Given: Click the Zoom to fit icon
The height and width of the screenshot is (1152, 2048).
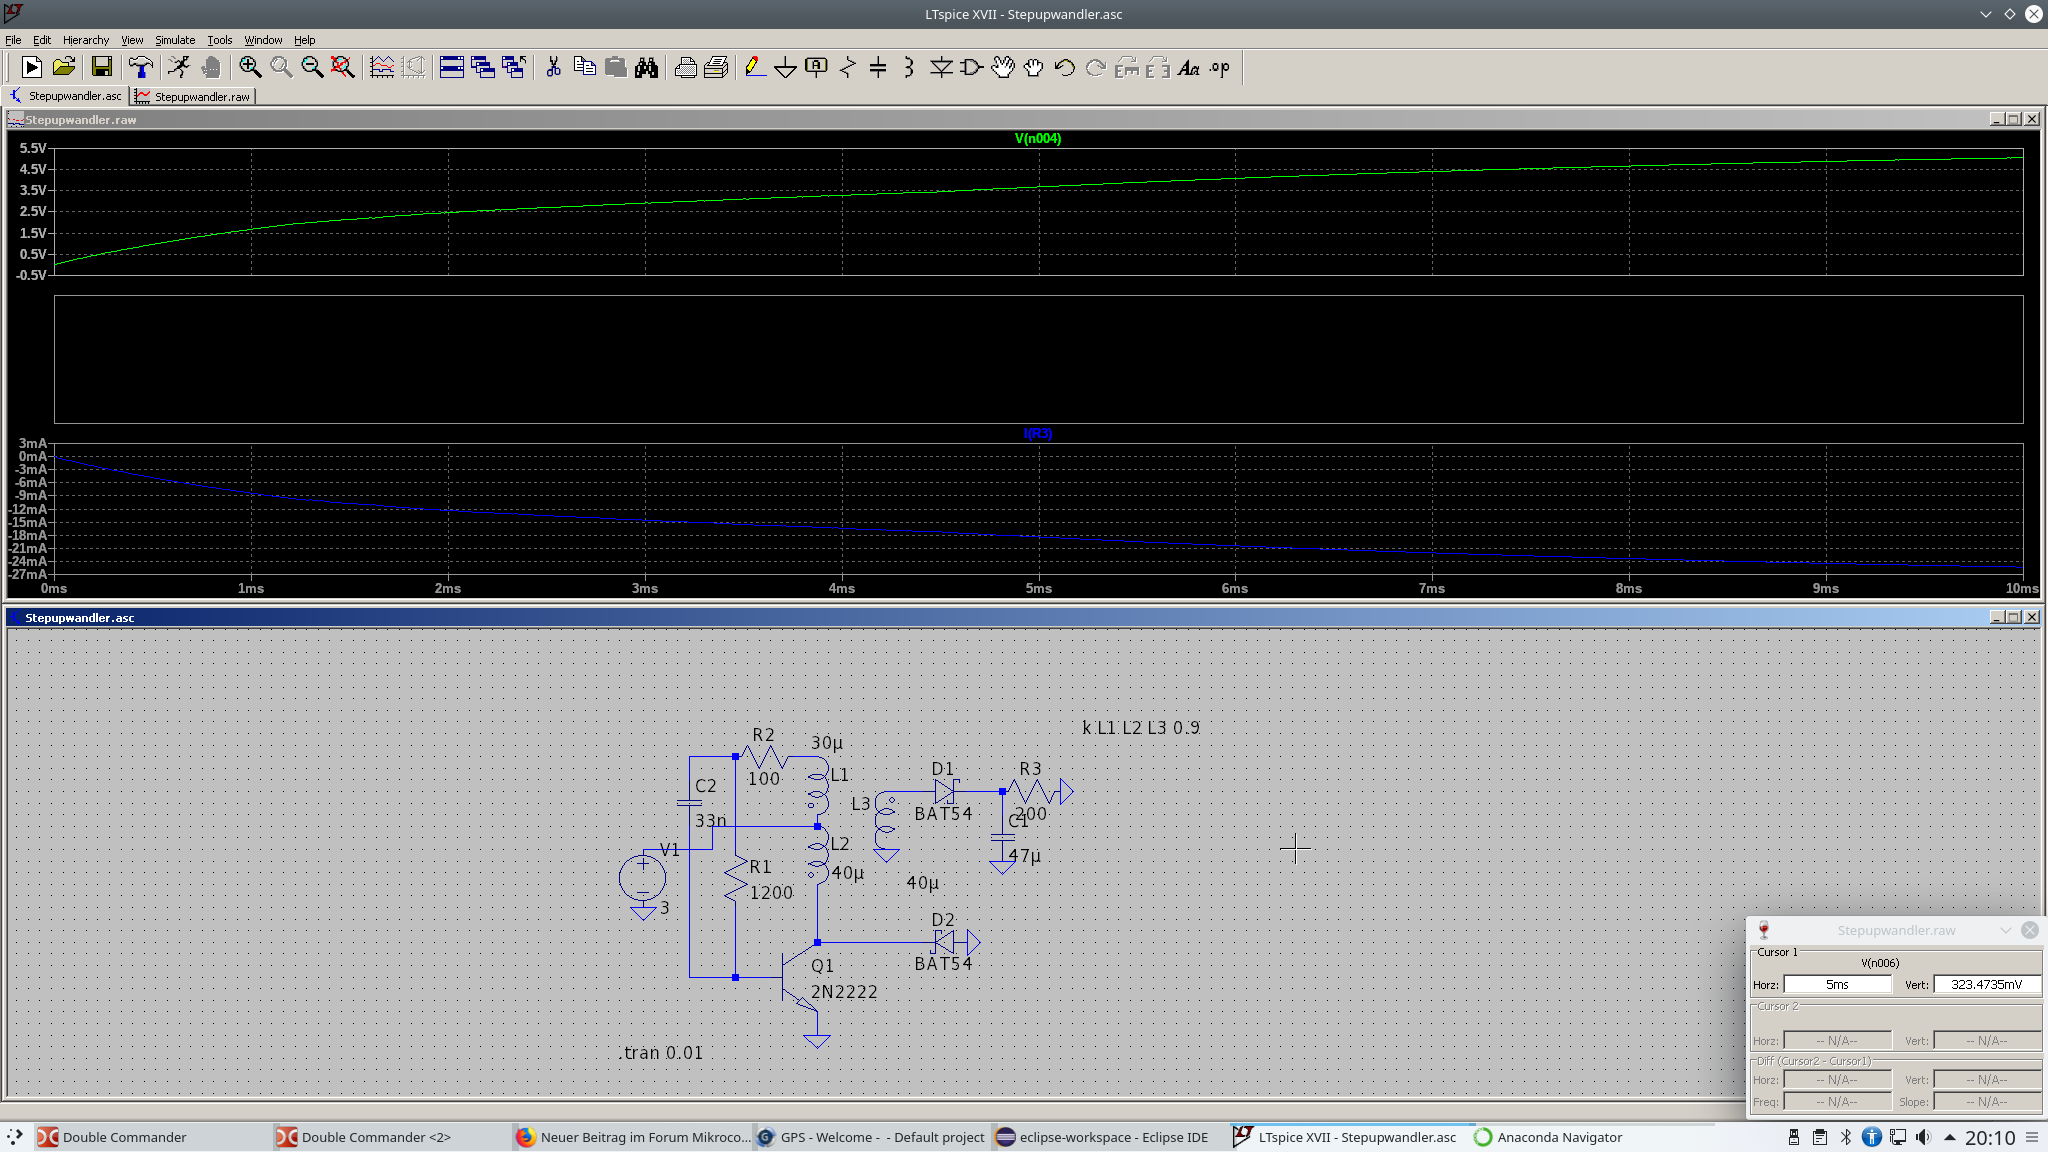Looking at the screenshot, I should click(x=343, y=67).
